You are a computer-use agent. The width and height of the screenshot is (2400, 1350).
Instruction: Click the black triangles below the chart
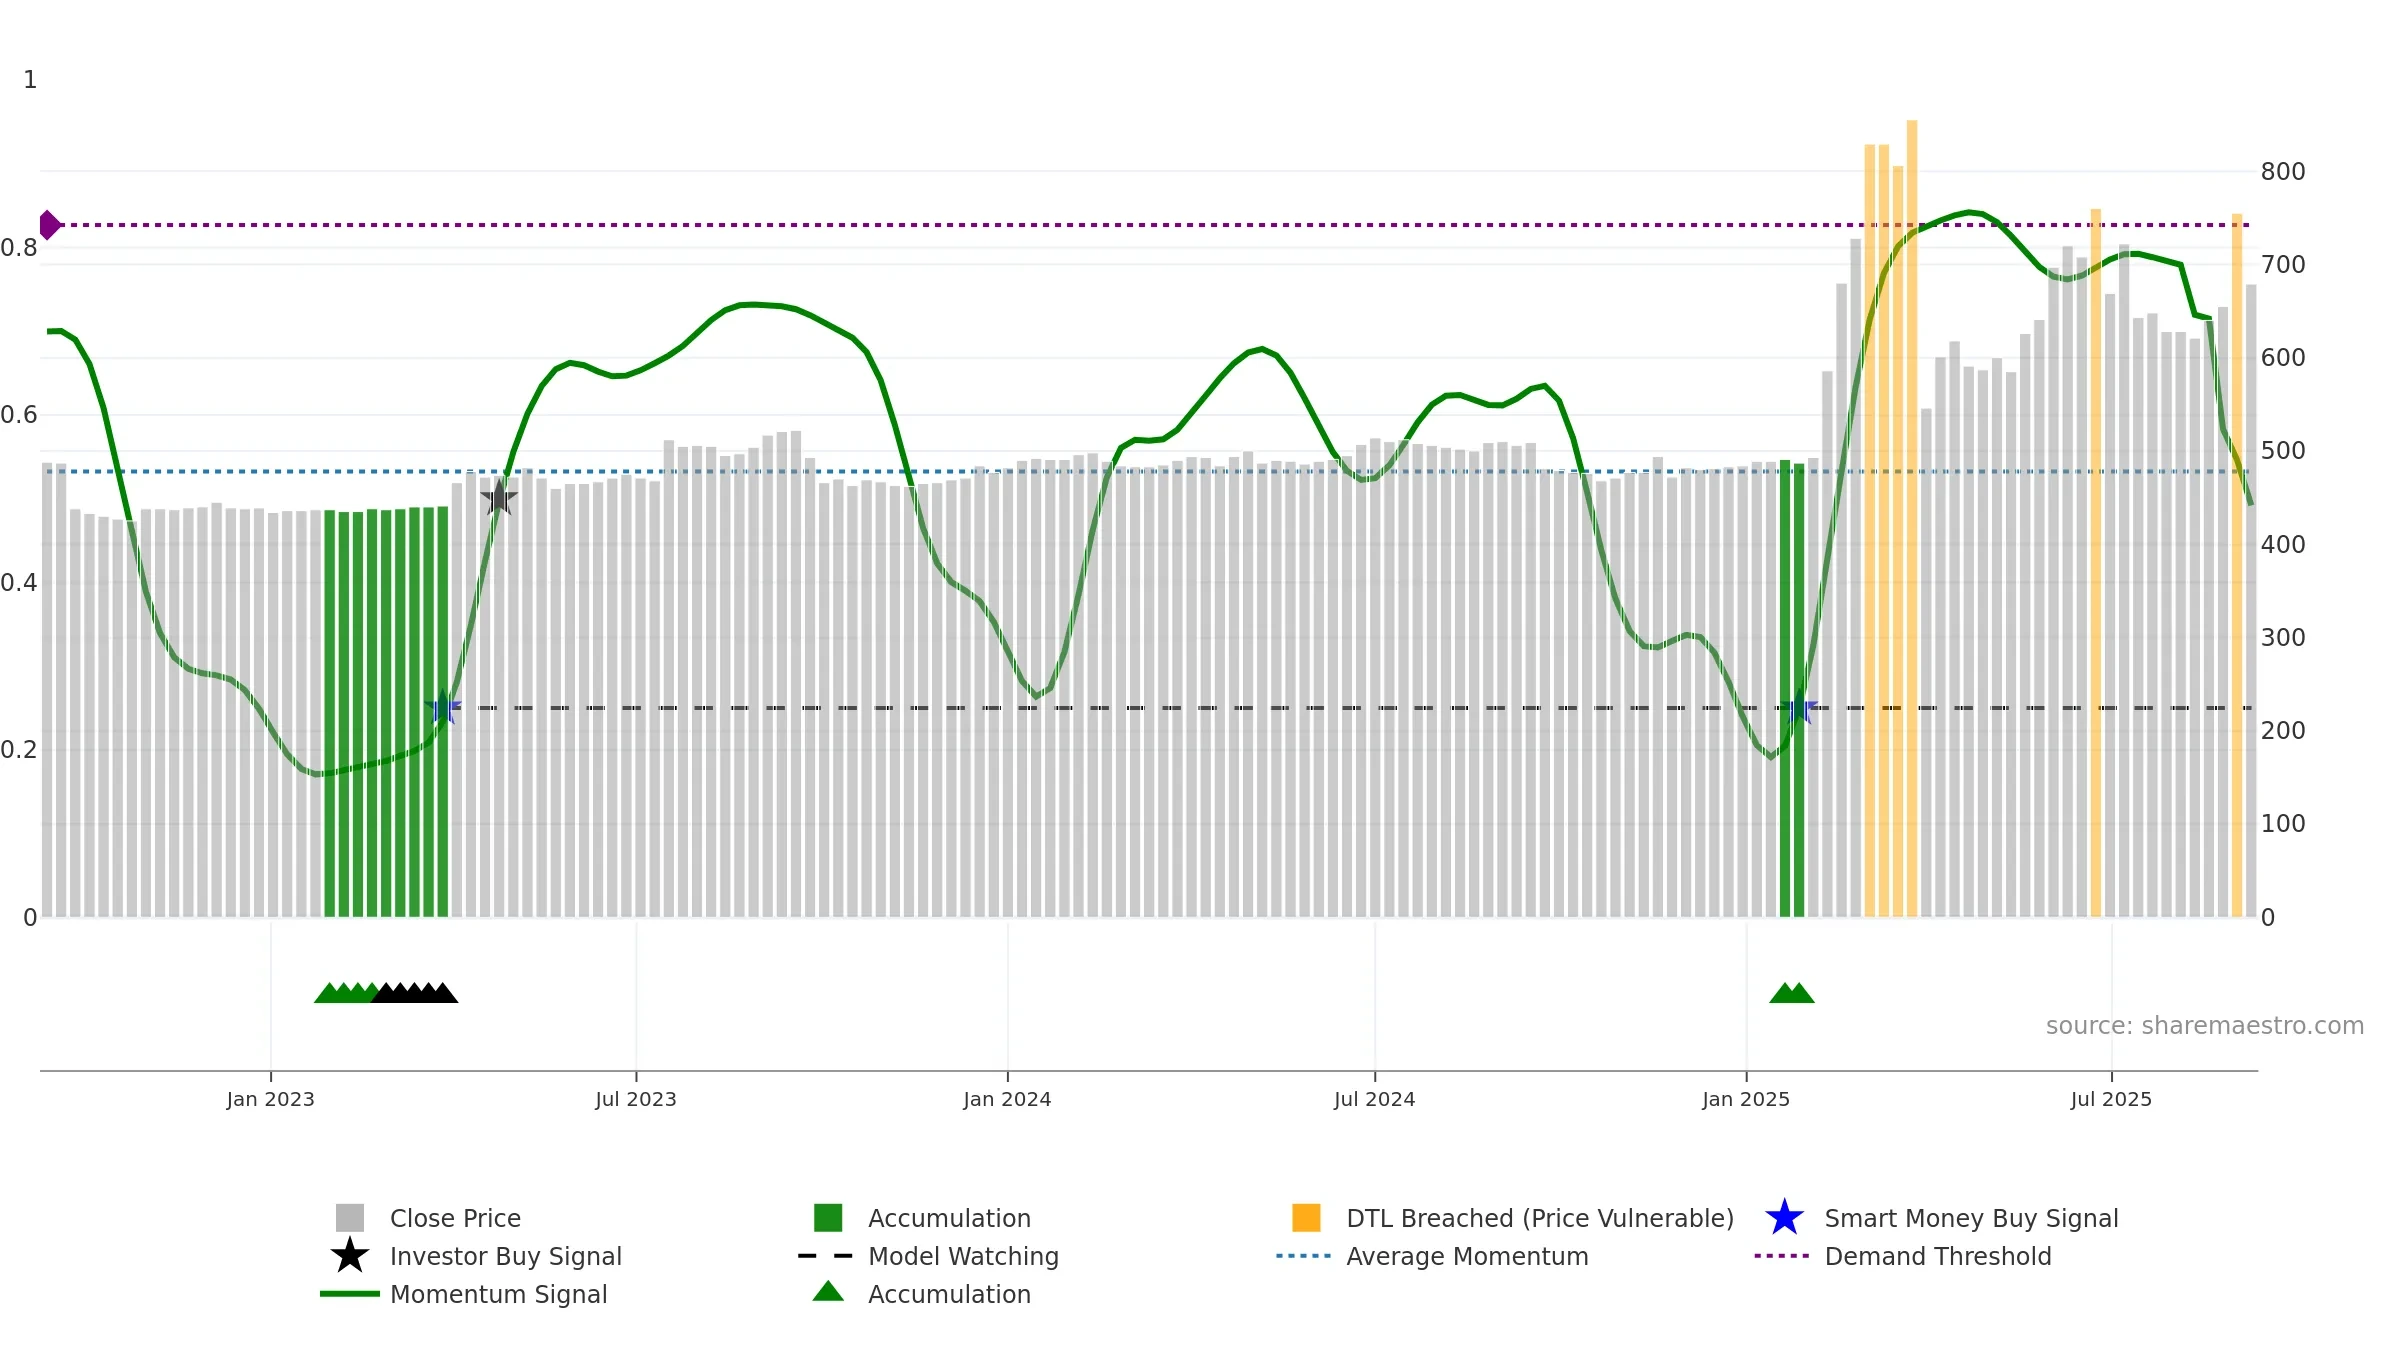[414, 993]
